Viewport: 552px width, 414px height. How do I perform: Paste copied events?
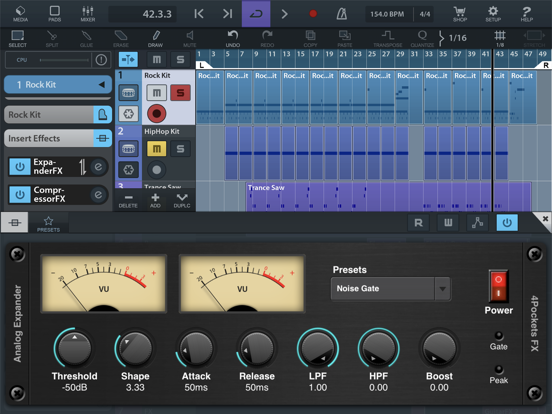coord(345,39)
